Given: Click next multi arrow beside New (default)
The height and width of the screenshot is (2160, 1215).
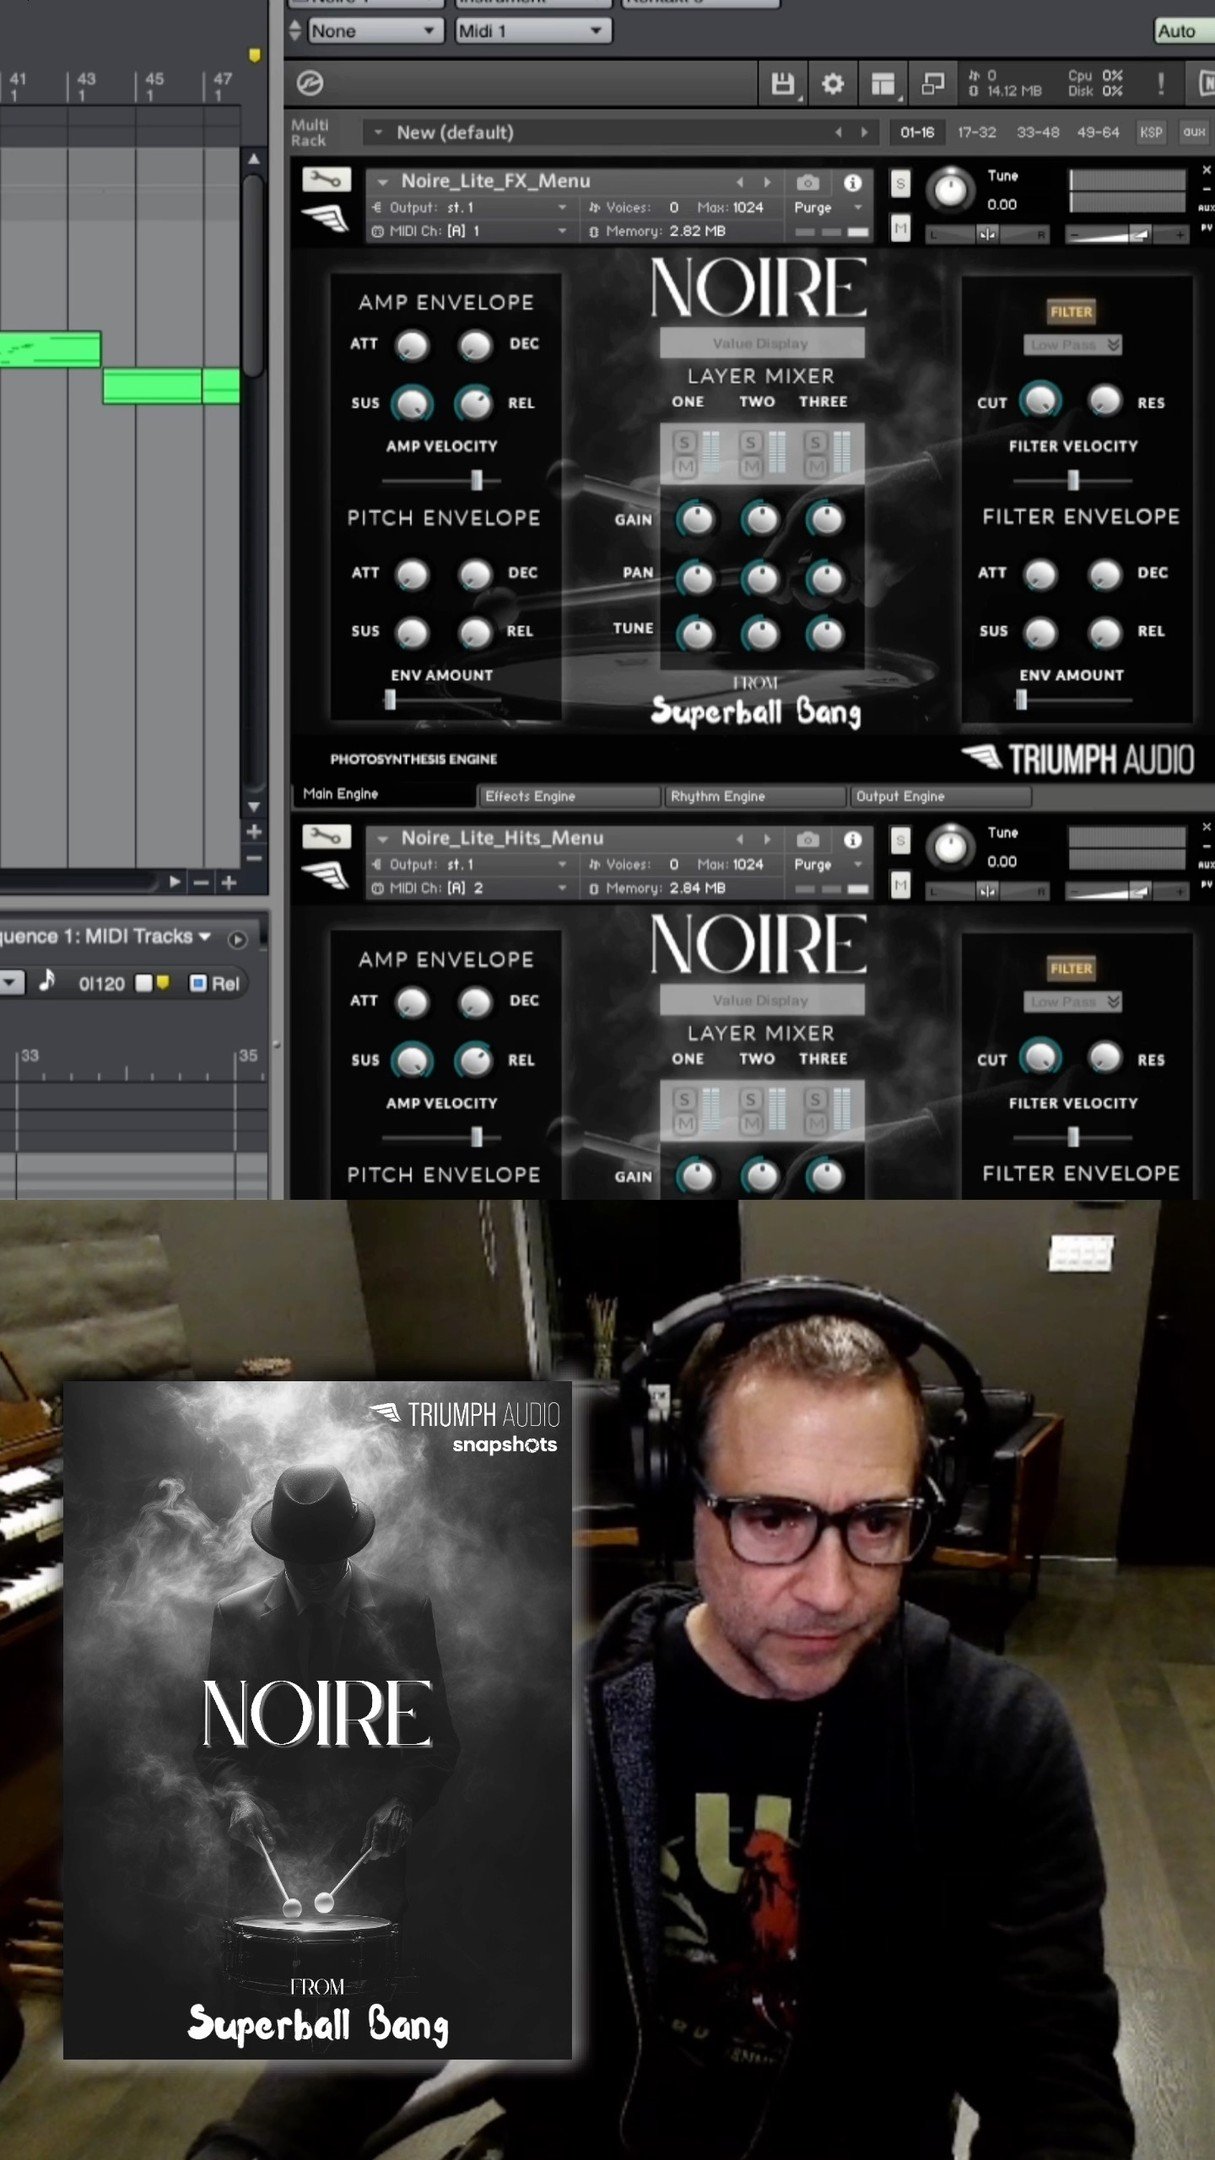Looking at the screenshot, I should pyautogui.click(x=864, y=132).
